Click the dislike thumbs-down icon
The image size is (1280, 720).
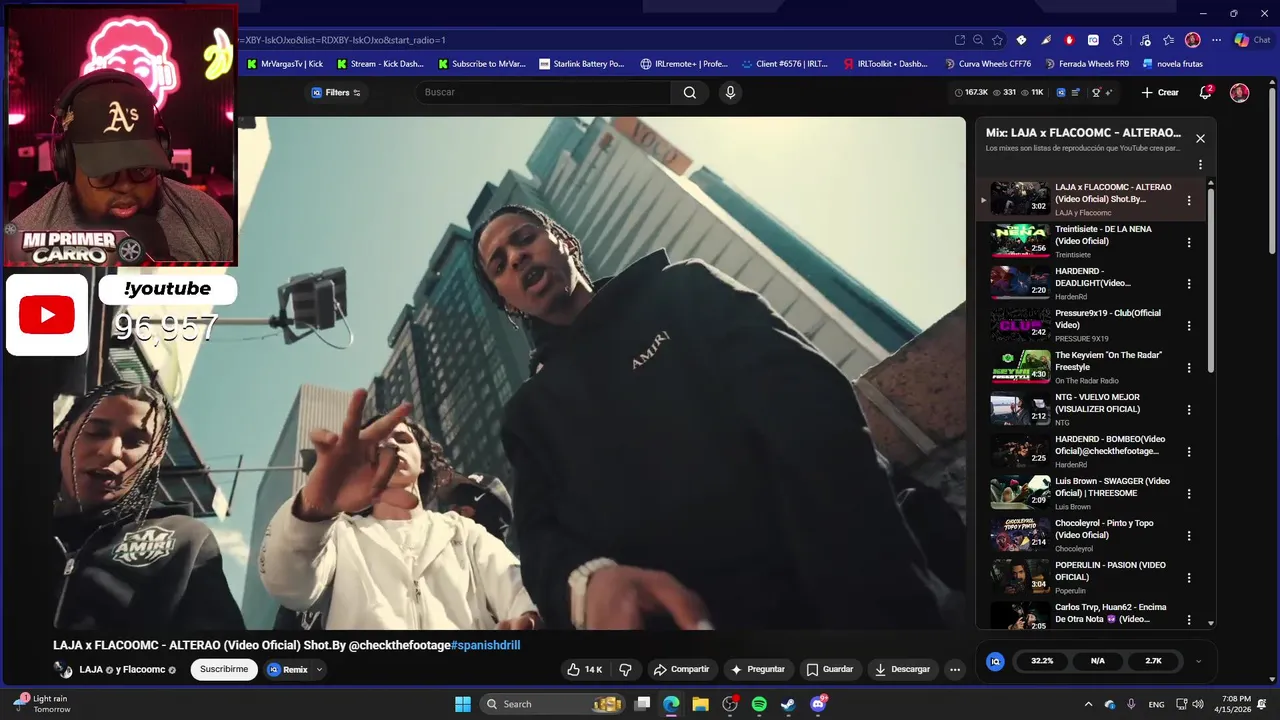click(x=626, y=669)
